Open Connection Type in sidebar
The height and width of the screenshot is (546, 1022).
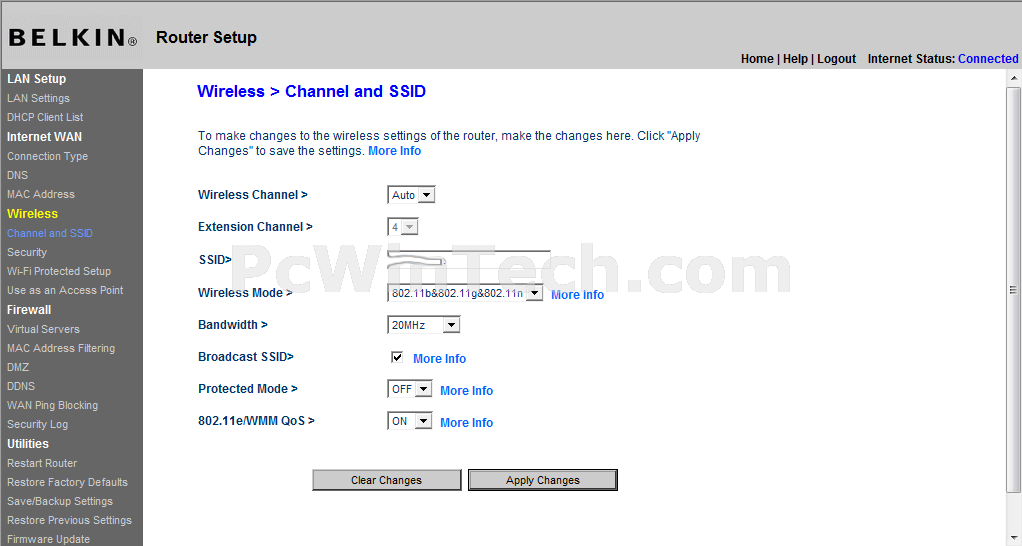pyautogui.click(x=48, y=156)
